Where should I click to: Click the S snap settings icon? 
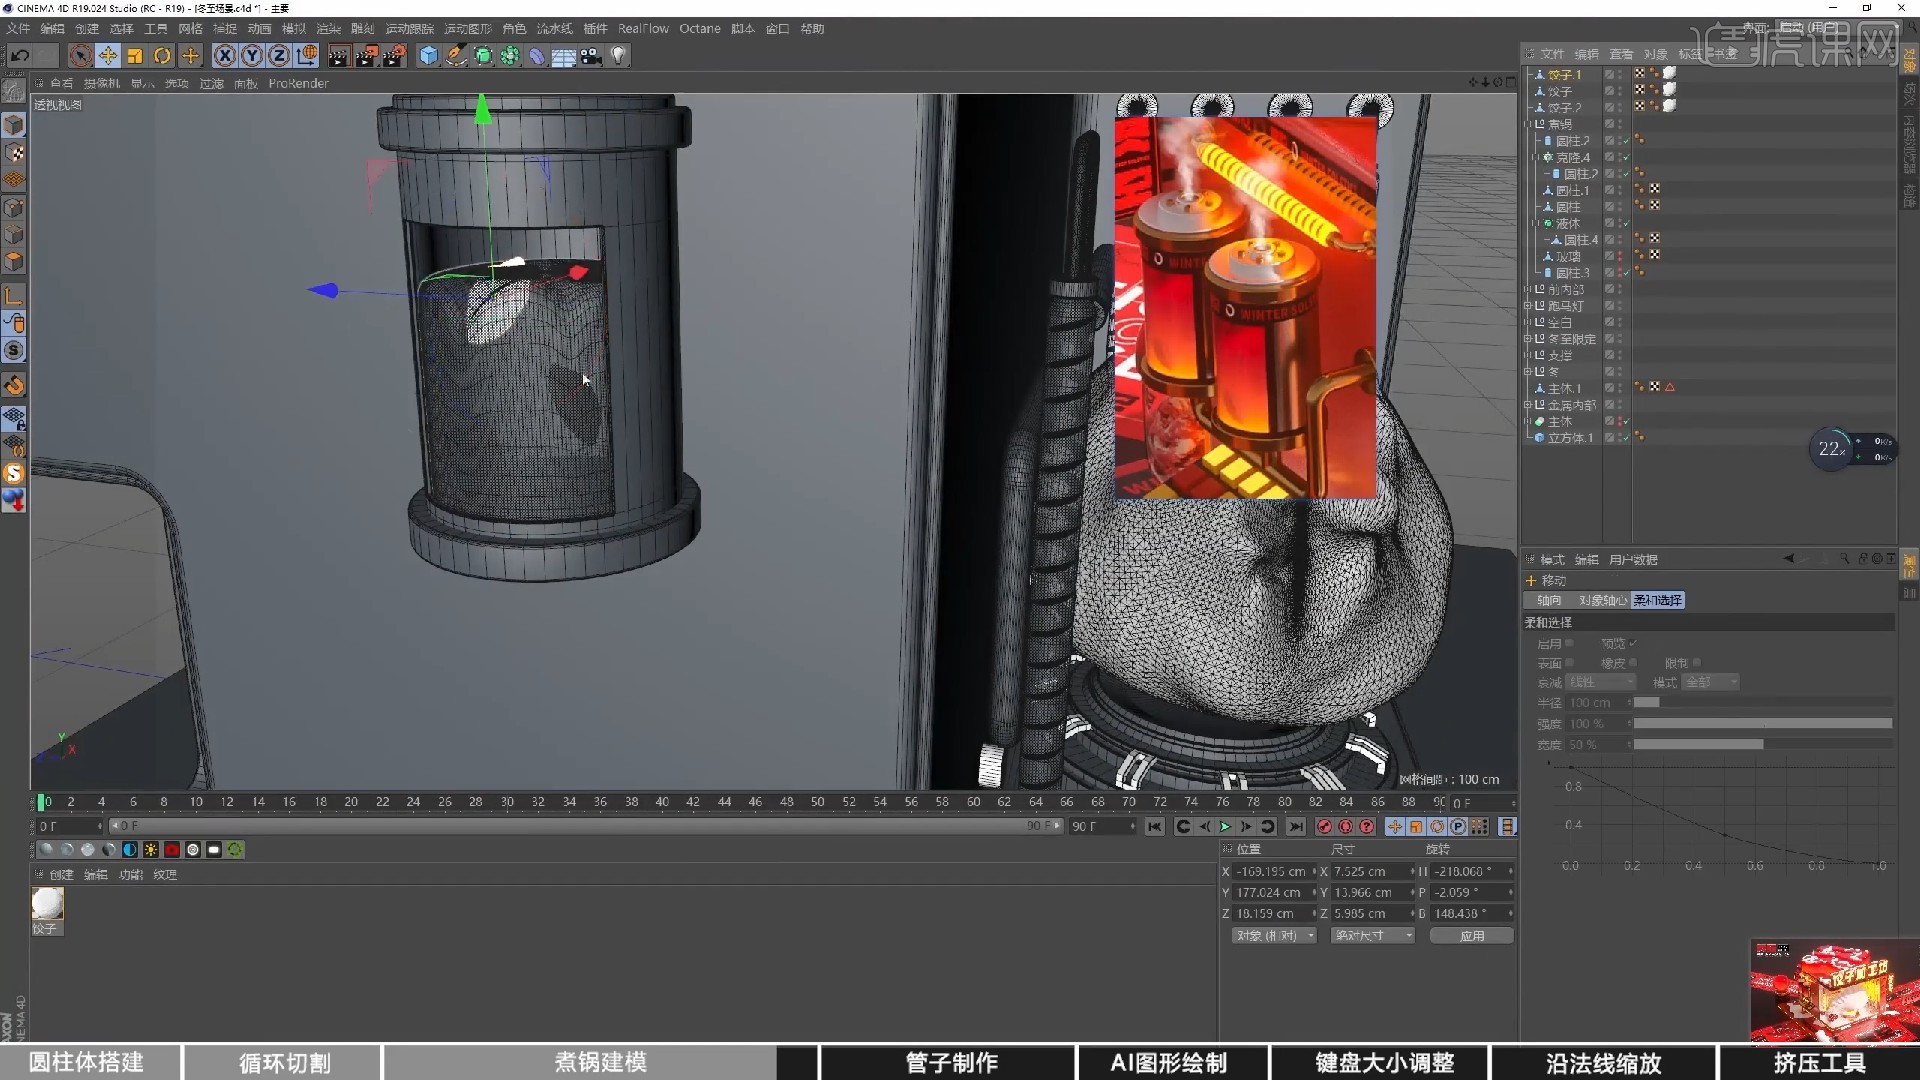[x=14, y=351]
